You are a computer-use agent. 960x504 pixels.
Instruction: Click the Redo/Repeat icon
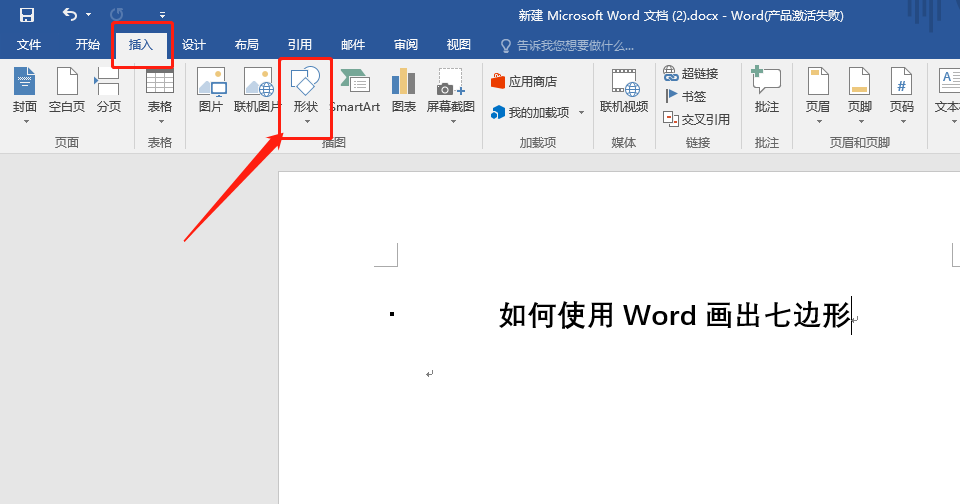116,14
